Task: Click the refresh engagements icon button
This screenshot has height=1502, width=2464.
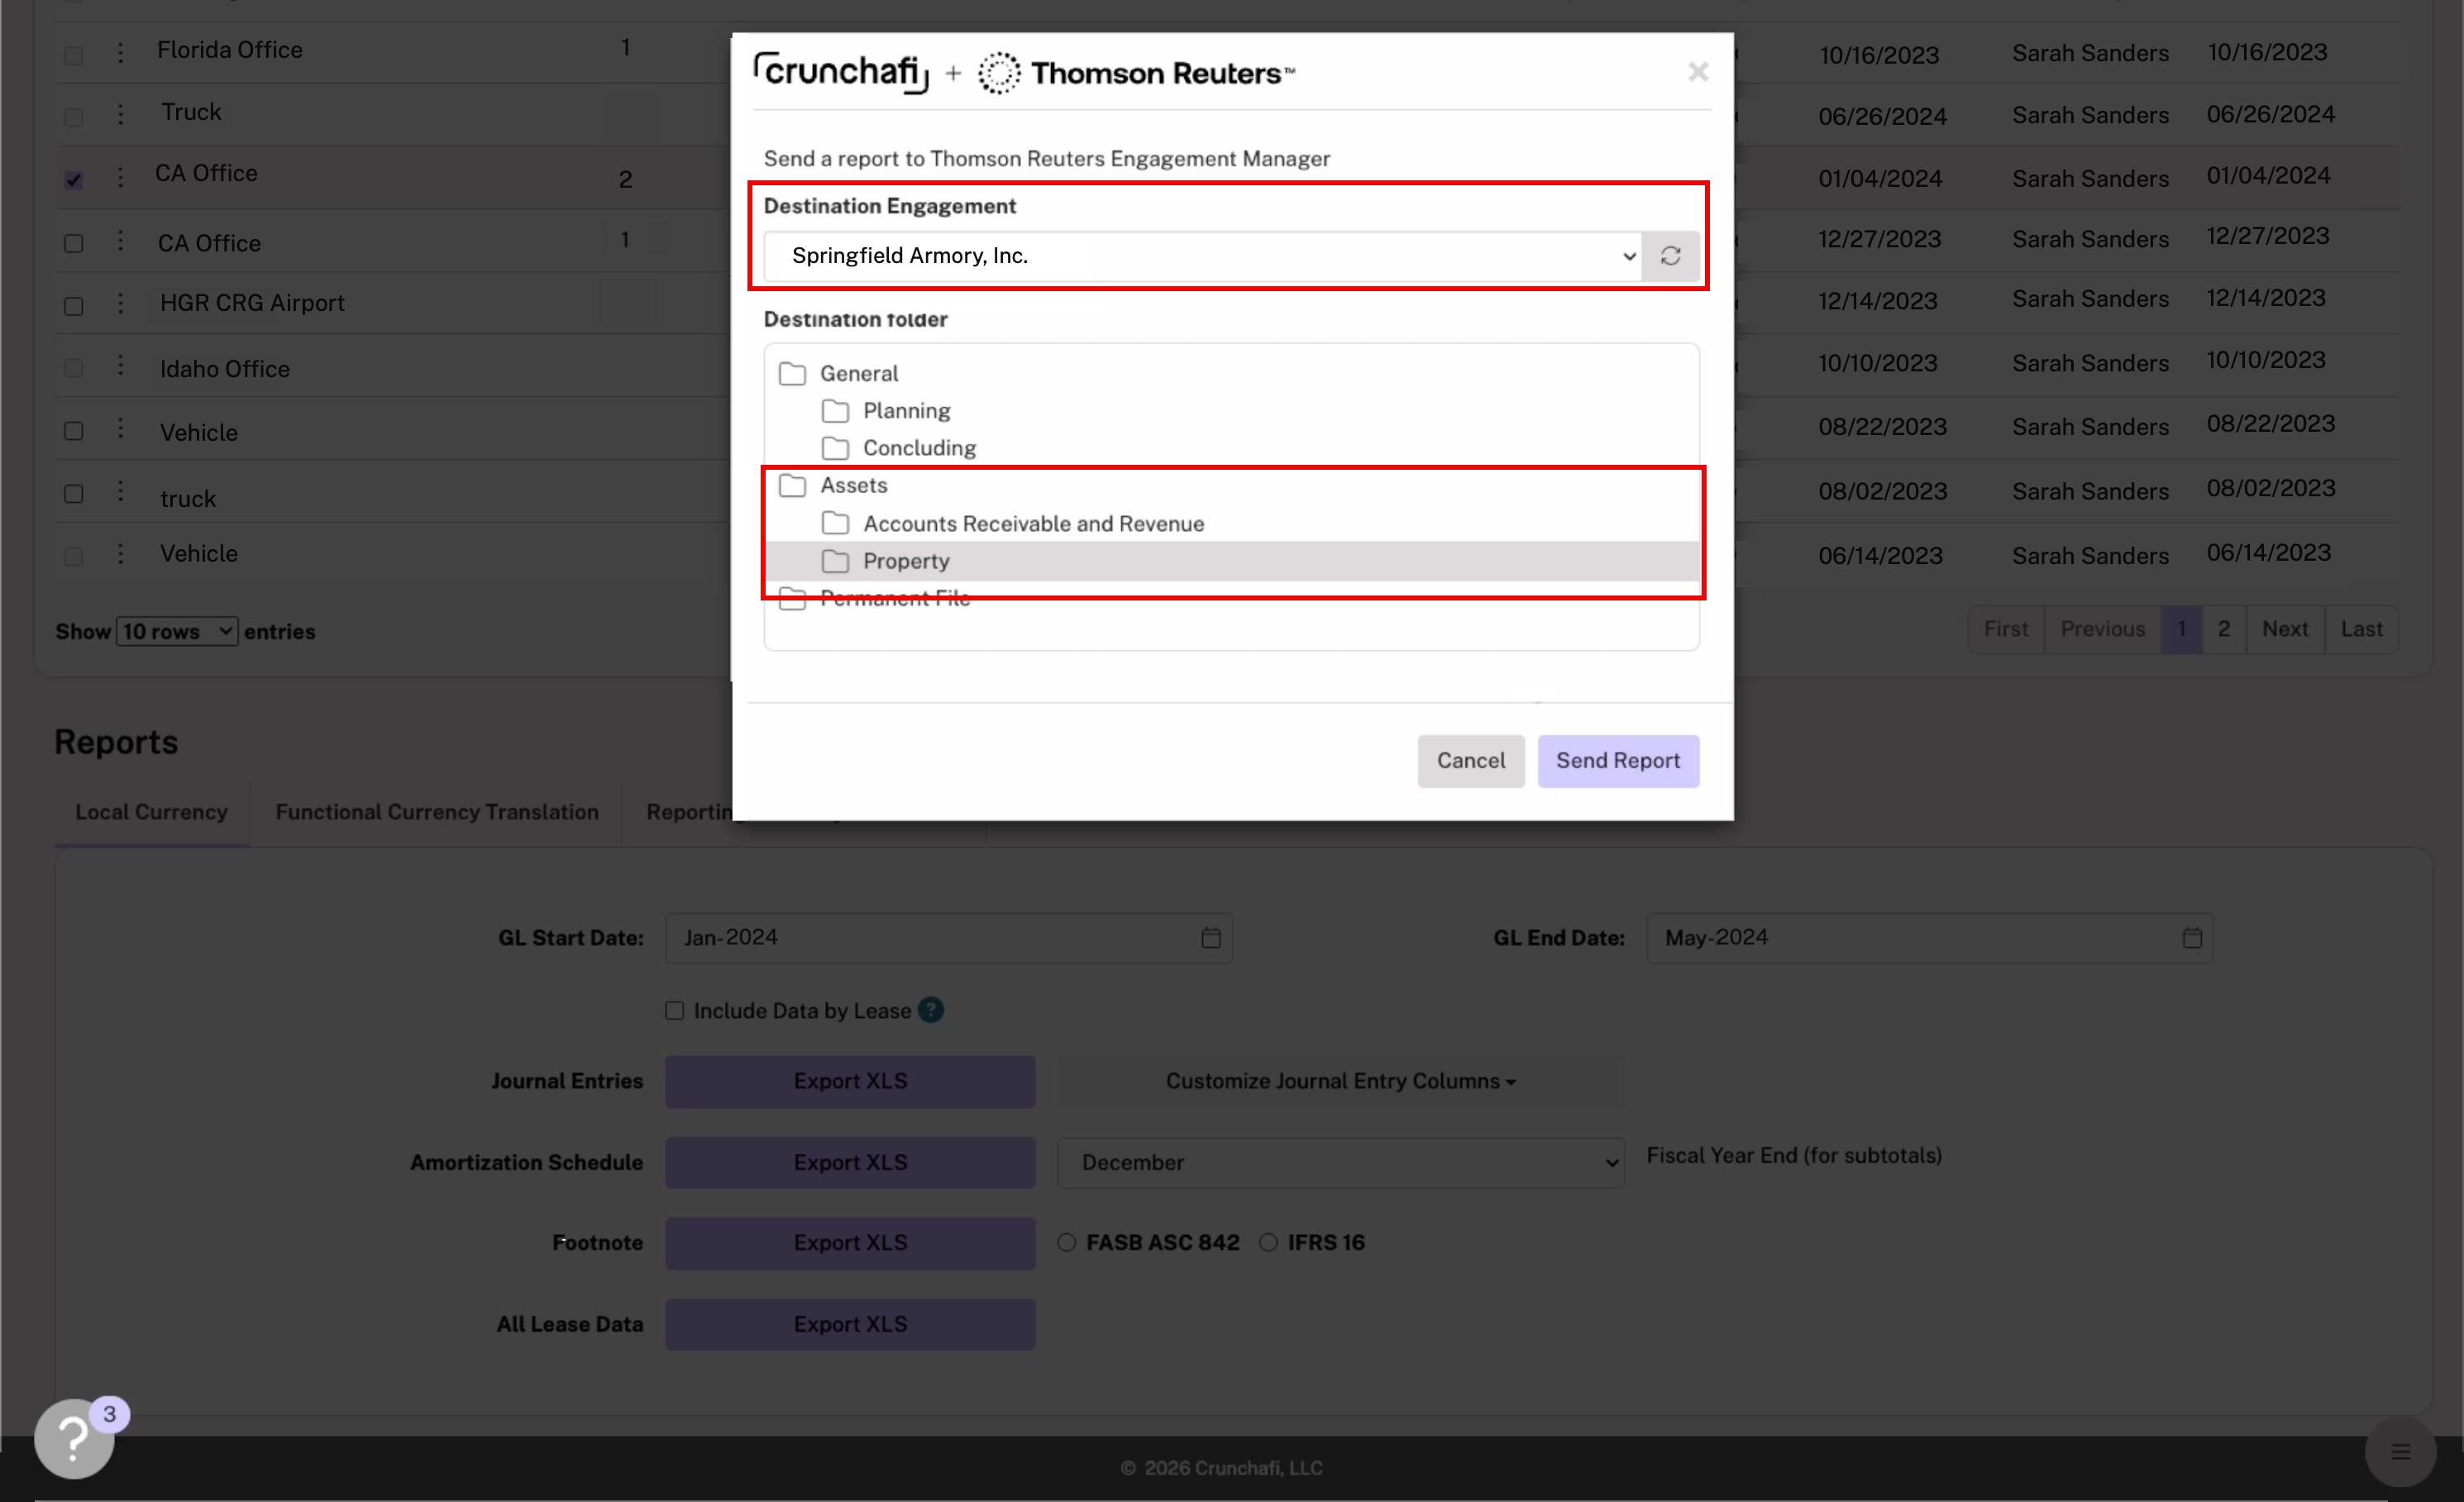Action: coord(1670,256)
